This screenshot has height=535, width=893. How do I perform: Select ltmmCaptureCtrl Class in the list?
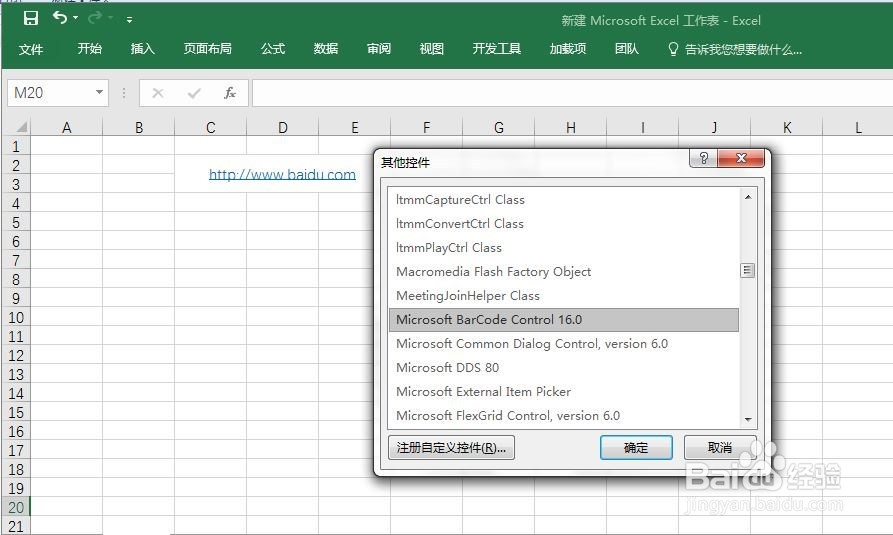564,199
